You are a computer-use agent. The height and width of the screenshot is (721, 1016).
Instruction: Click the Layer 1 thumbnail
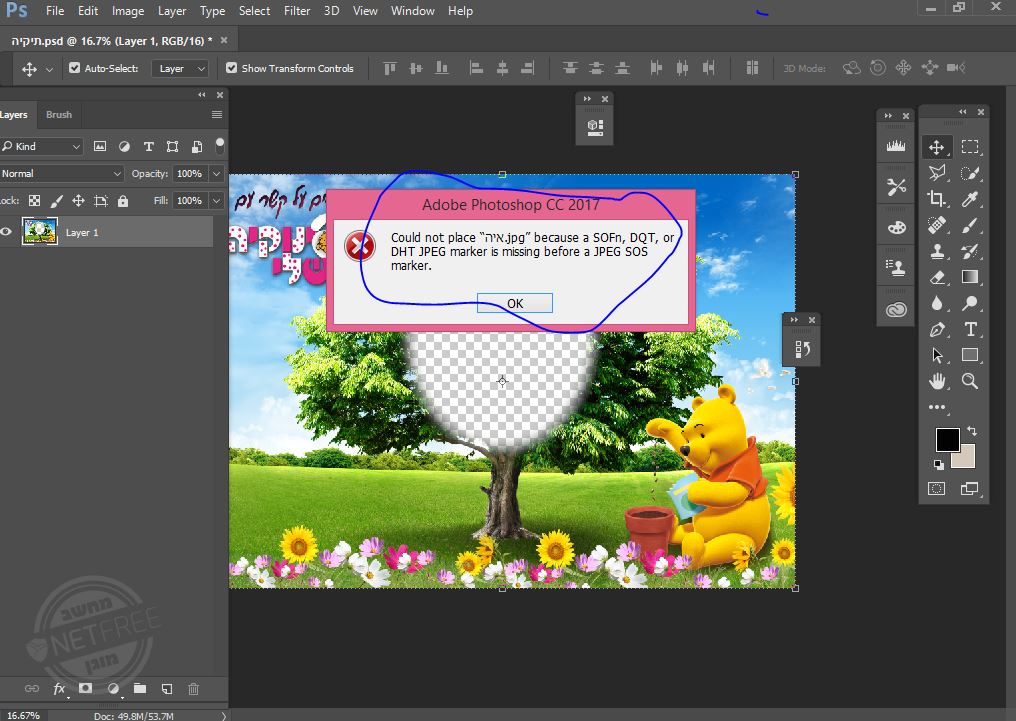click(40, 232)
